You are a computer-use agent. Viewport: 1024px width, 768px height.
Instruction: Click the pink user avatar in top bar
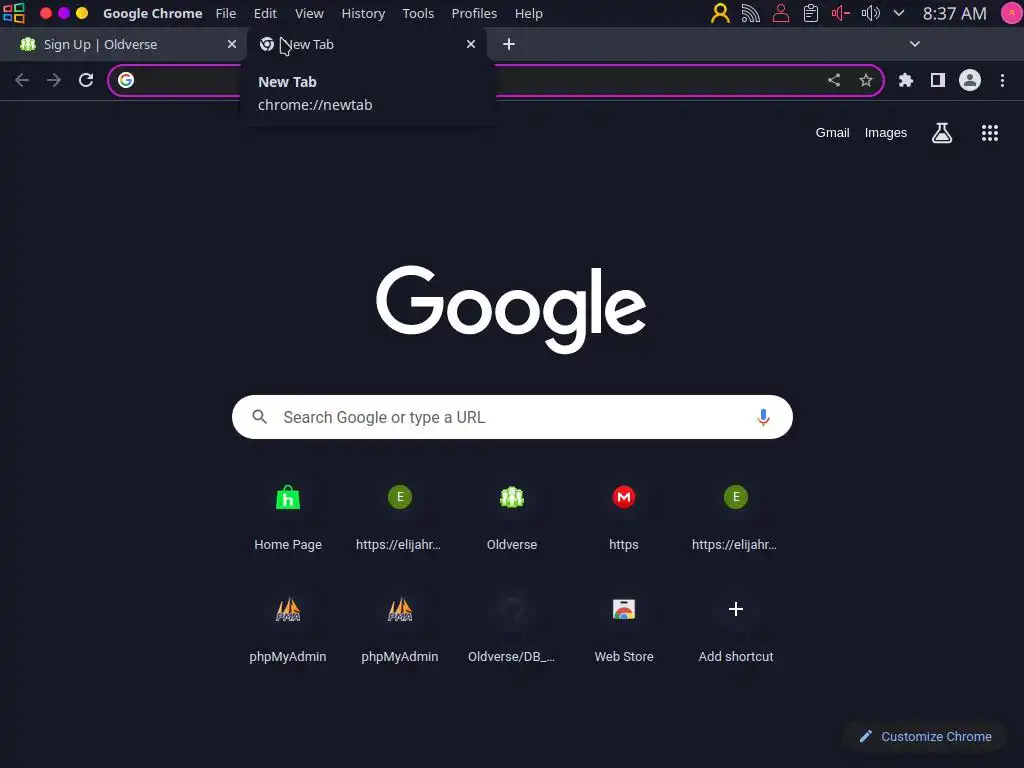(x=1012, y=13)
